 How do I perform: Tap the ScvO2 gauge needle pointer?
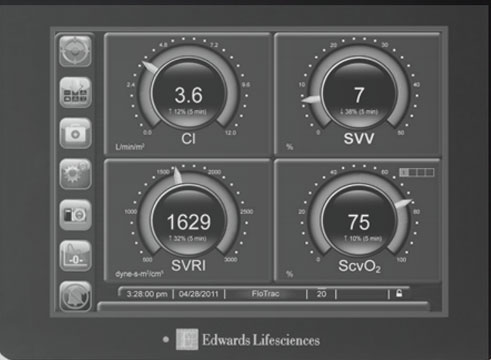click(404, 203)
